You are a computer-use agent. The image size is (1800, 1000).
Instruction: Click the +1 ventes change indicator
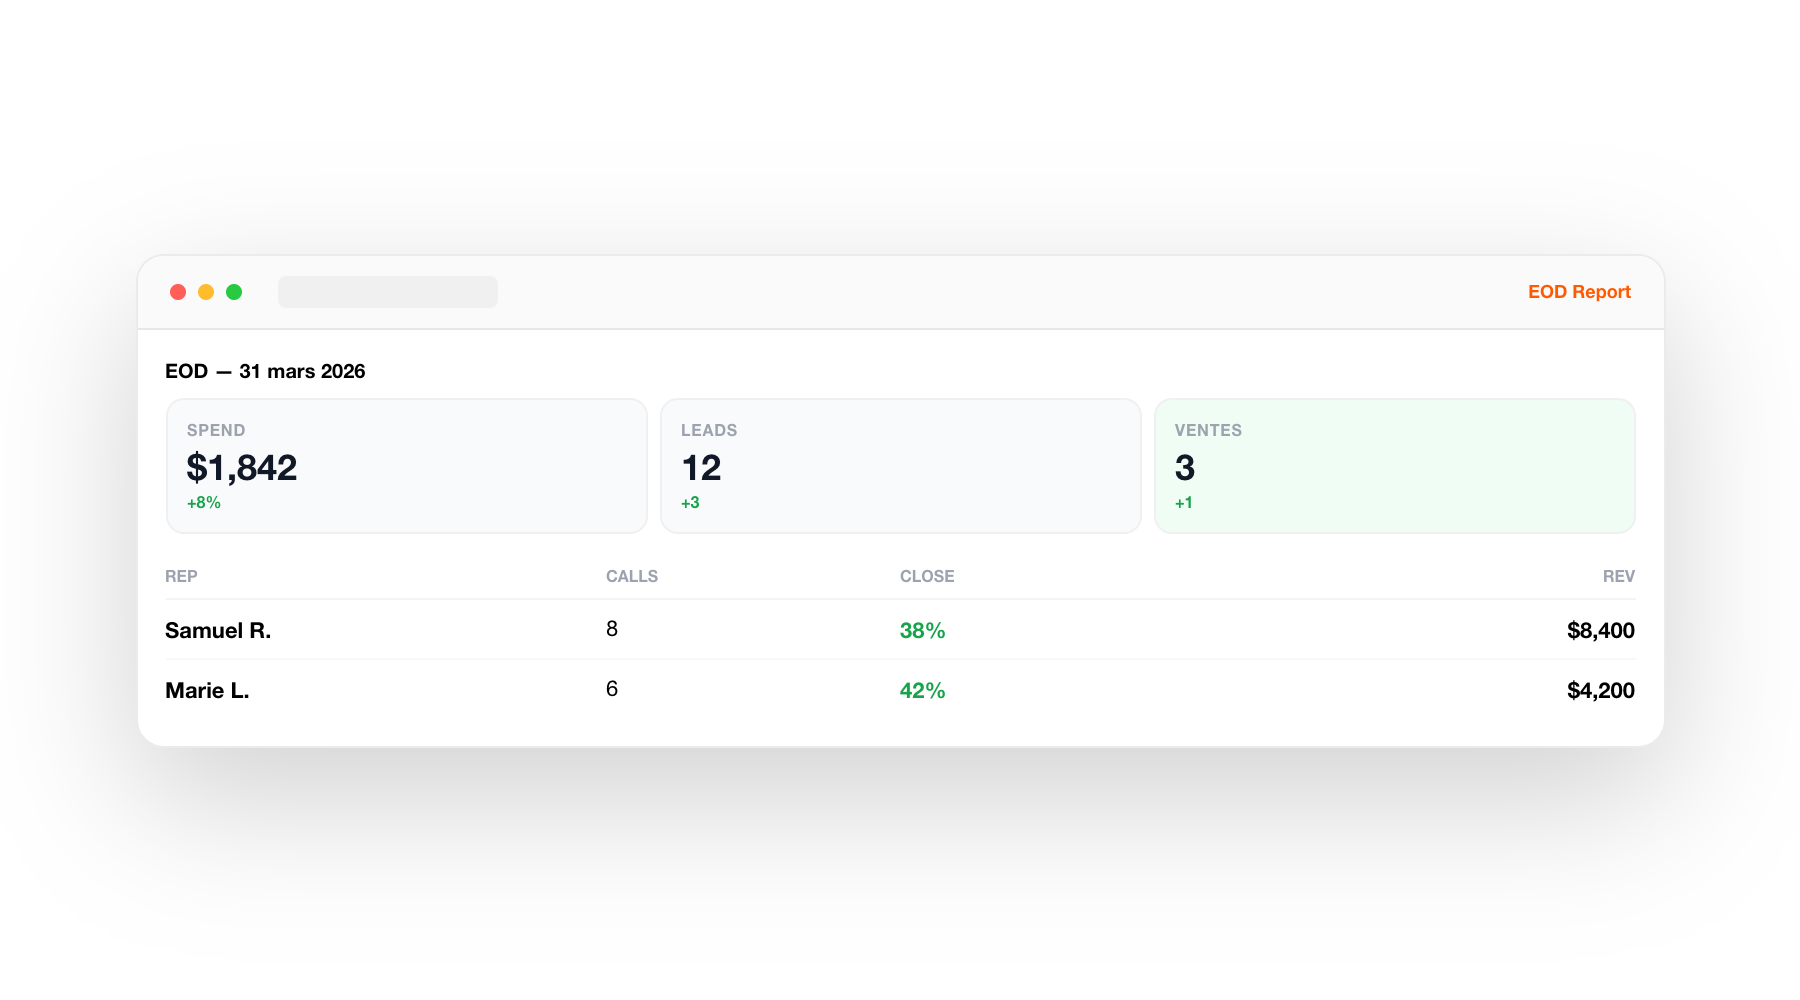pos(1184,502)
